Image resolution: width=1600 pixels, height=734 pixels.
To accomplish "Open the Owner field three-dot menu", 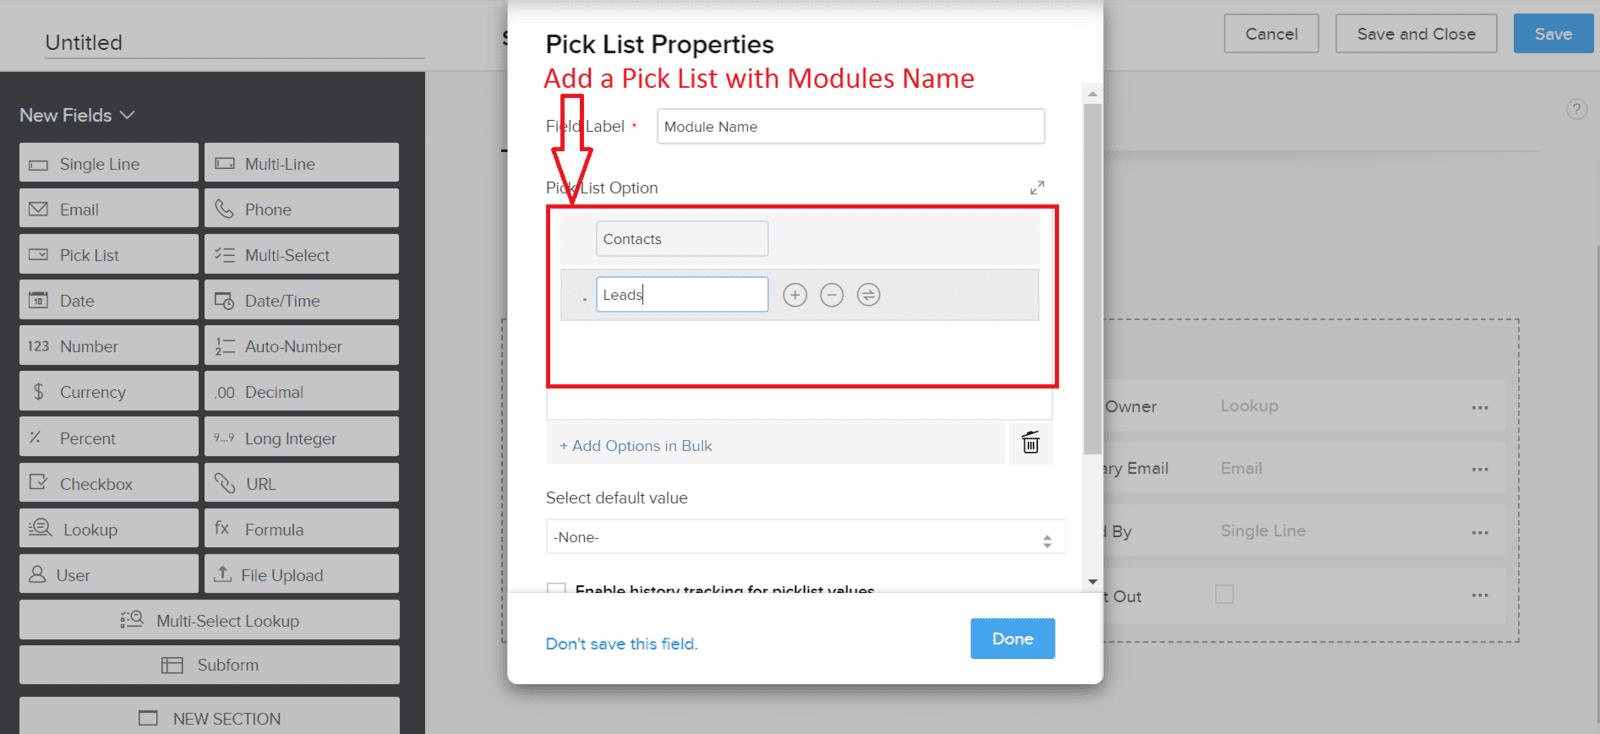I will pyautogui.click(x=1480, y=407).
